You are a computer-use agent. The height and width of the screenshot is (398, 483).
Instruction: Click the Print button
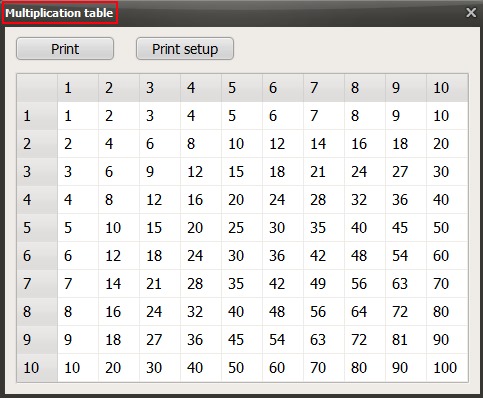coord(65,49)
